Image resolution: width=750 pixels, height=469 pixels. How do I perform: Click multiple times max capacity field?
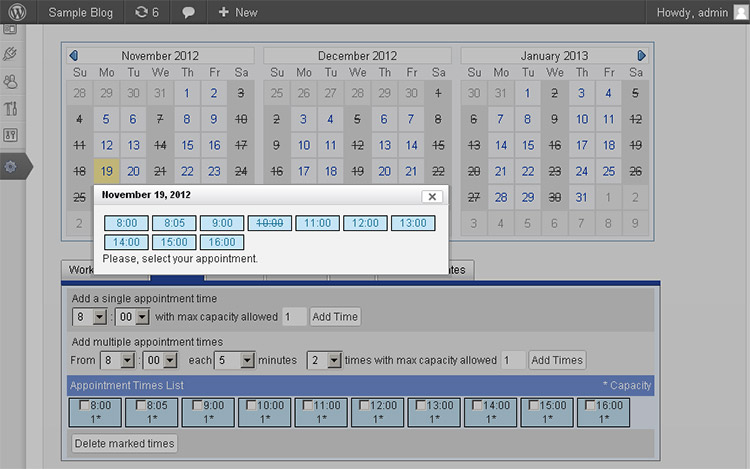[x=513, y=360]
